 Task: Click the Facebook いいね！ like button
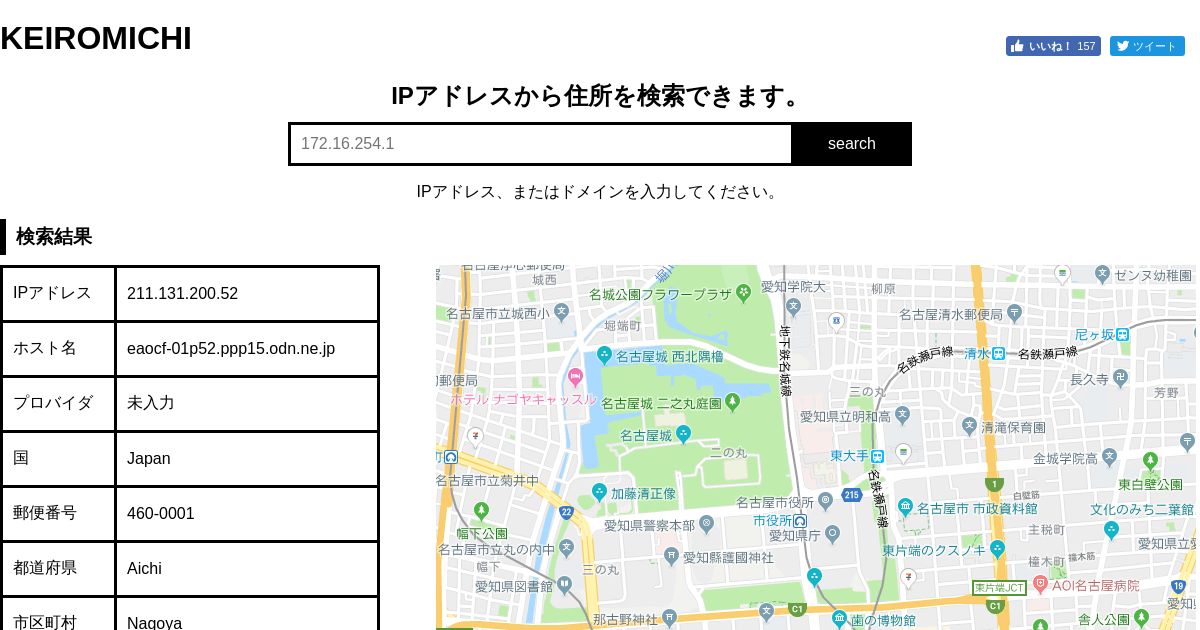[1053, 46]
